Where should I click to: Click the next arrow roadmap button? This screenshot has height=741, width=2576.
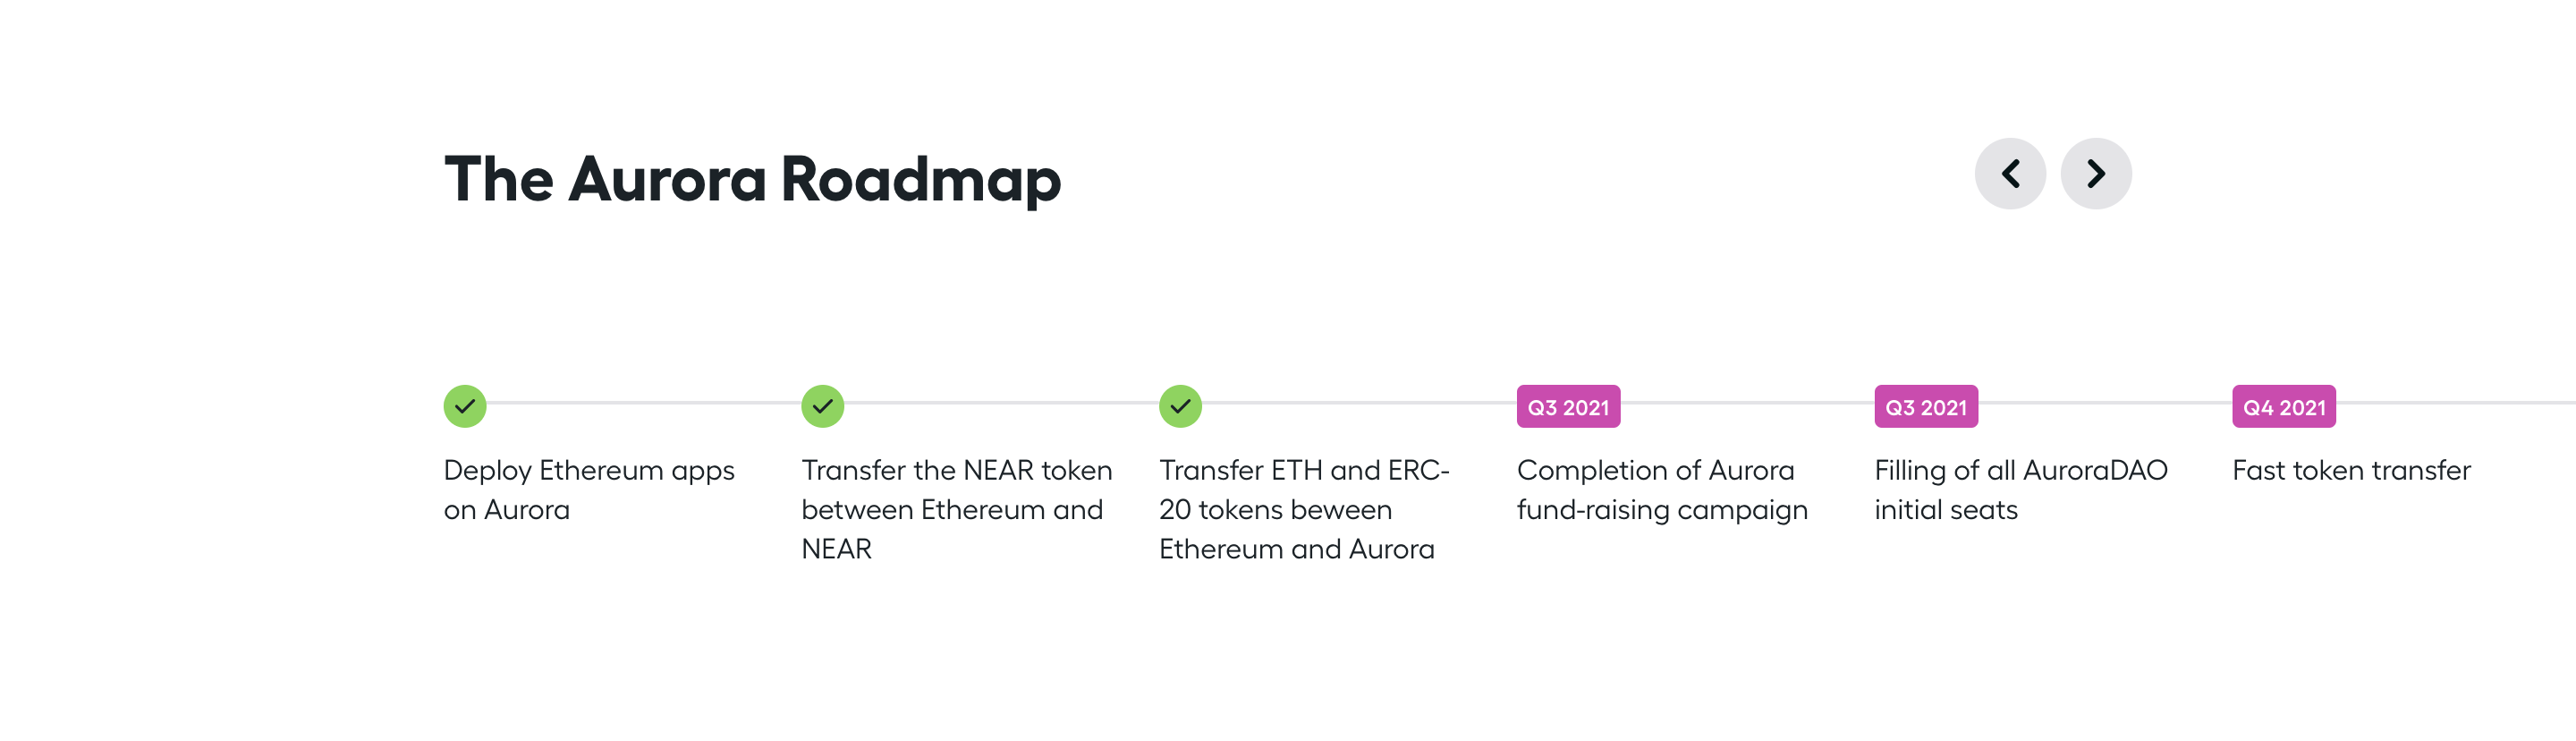click(x=2095, y=174)
